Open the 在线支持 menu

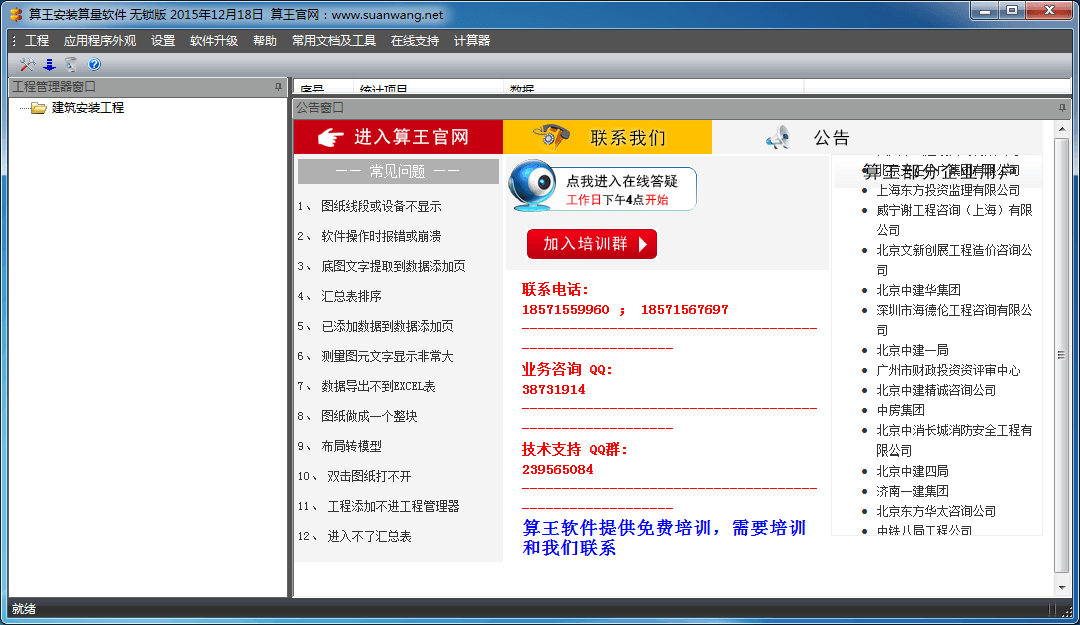[x=415, y=41]
